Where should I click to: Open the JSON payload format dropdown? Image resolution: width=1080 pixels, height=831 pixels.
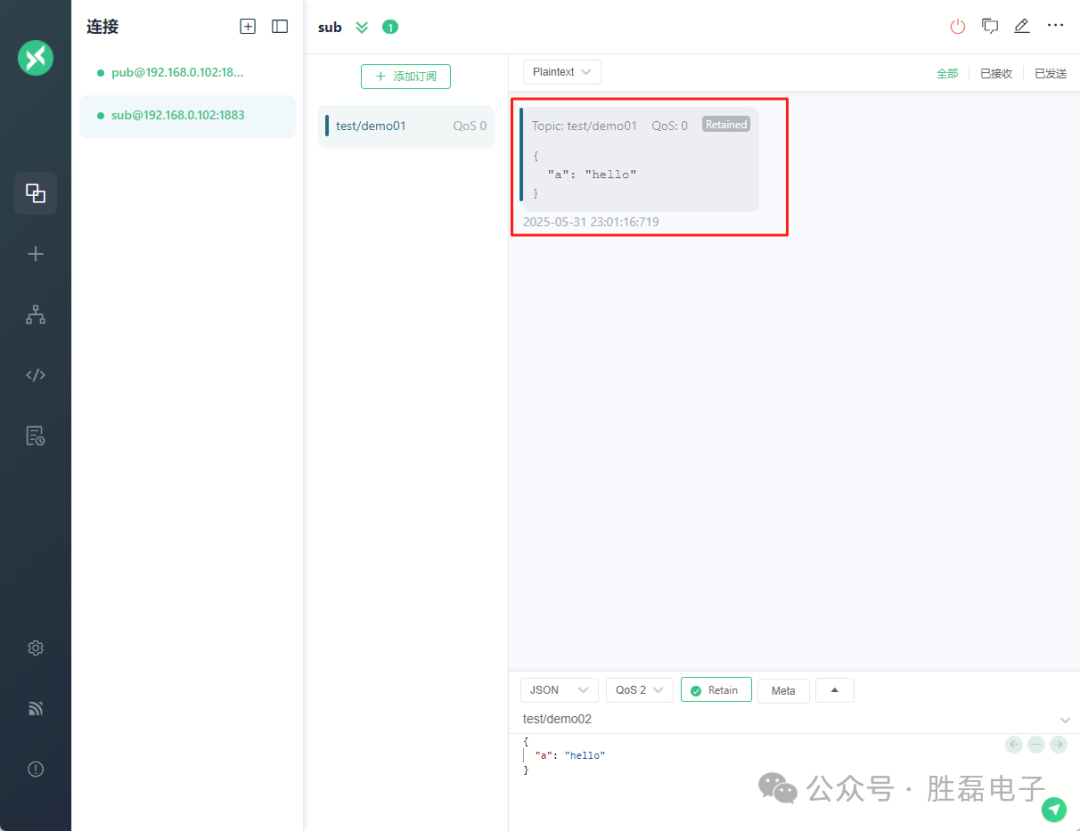coord(559,690)
